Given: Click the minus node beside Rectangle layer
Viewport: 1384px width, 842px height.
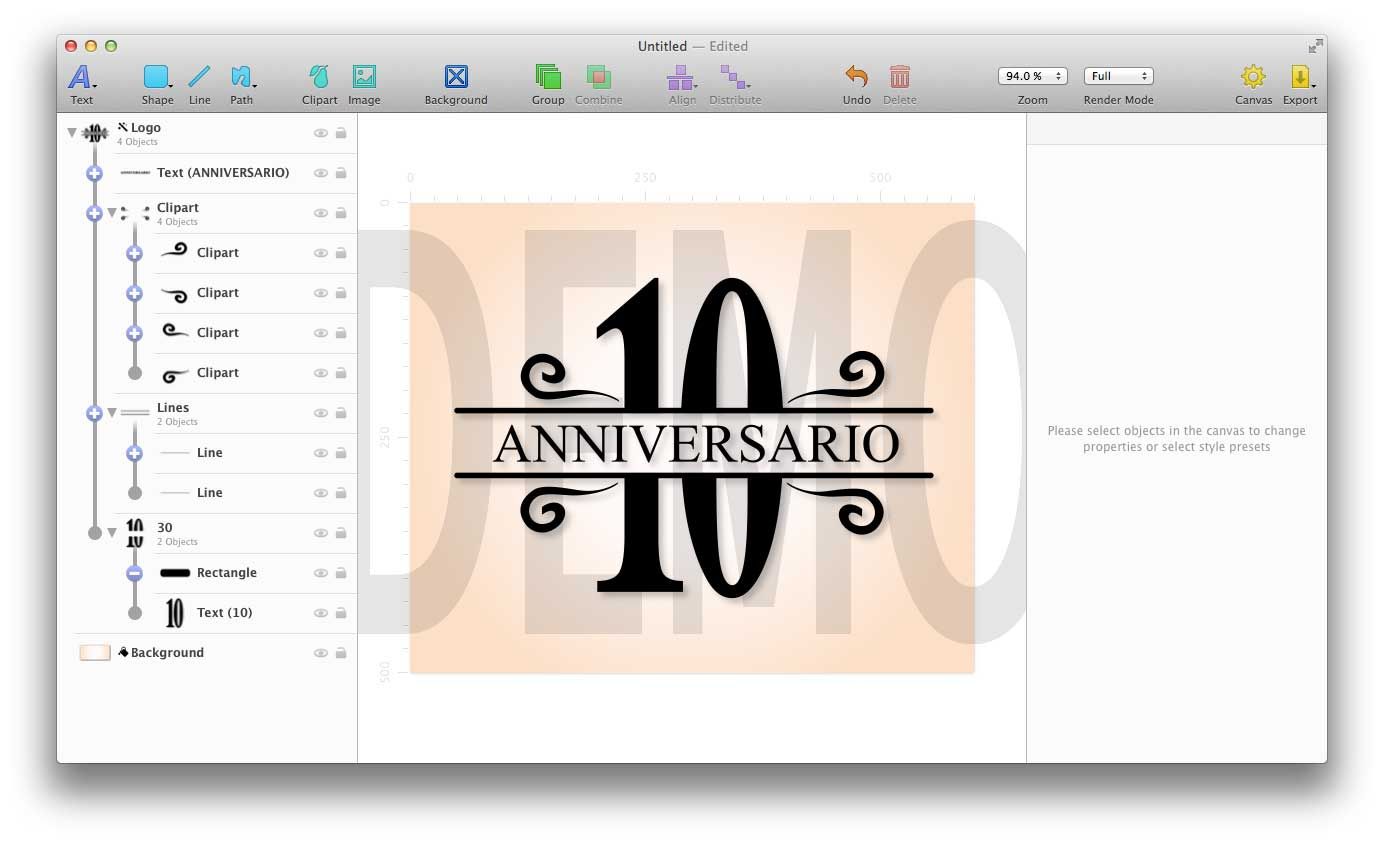Looking at the screenshot, I should [x=134, y=573].
